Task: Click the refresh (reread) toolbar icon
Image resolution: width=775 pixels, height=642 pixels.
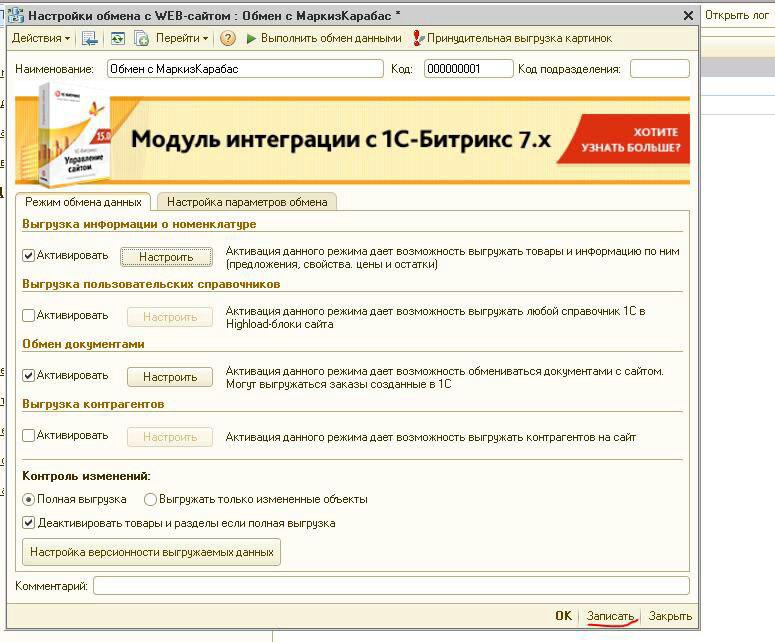Action: coord(118,39)
